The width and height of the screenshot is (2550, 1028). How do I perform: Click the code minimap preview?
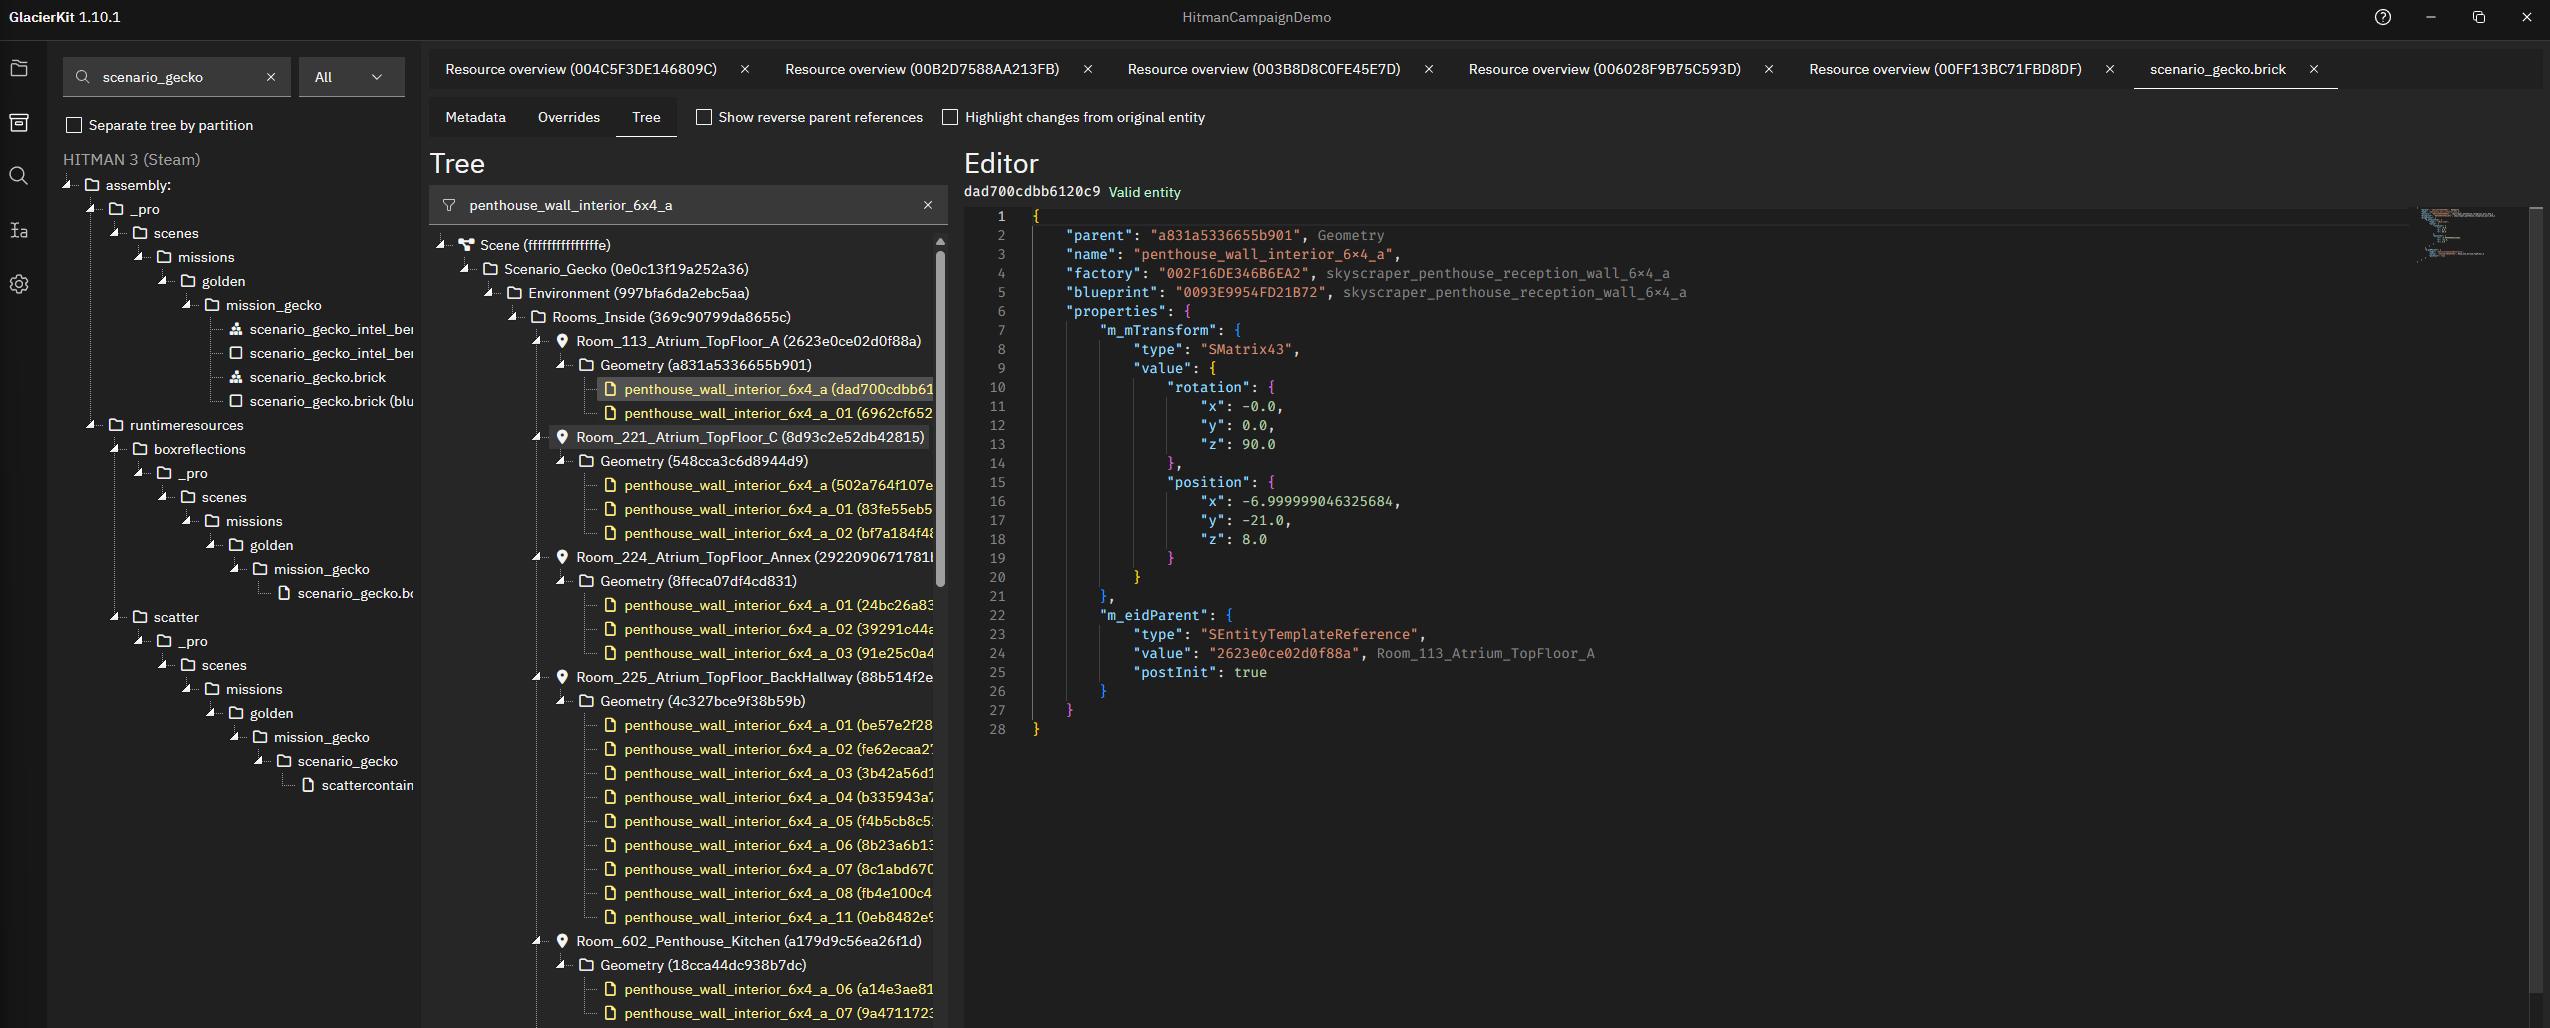pyautogui.click(x=2455, y=234)
